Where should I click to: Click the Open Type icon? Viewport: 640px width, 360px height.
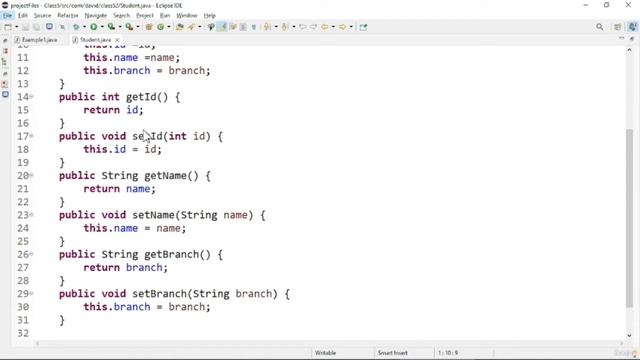click(180, 27)
